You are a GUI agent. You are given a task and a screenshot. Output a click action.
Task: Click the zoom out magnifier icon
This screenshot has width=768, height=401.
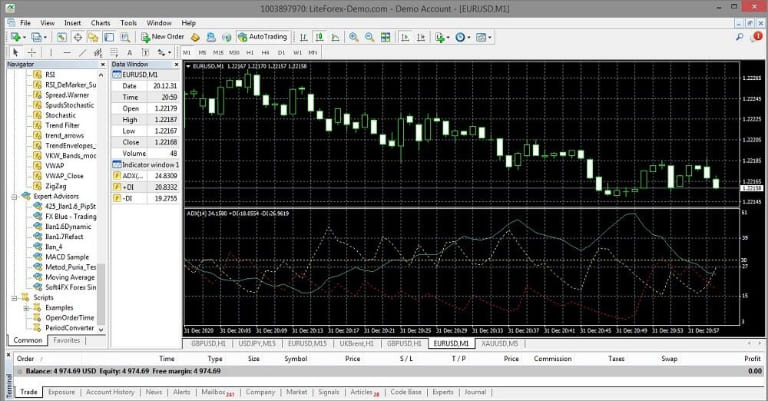point(369,37)
